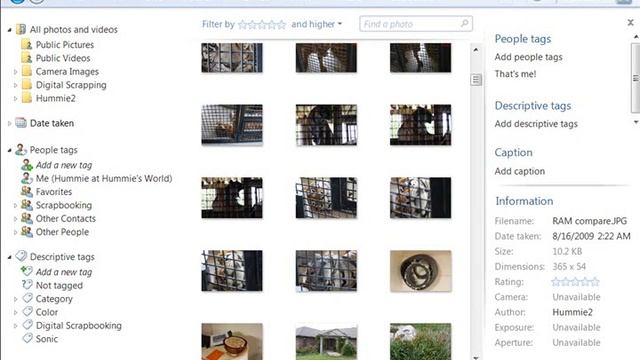Viewport: 640px width, 360px height.
Task: Click the gallery scroll down arrow
Action: (476, 357)
